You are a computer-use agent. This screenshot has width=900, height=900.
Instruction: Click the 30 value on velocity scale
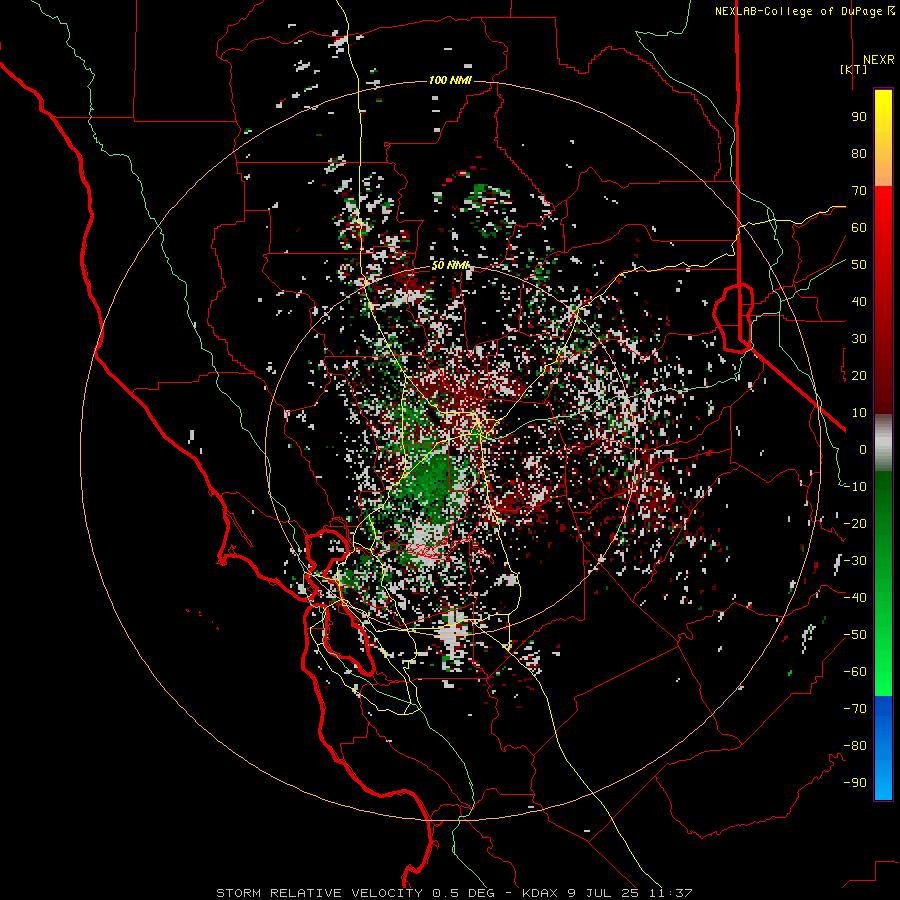point(859,339)
